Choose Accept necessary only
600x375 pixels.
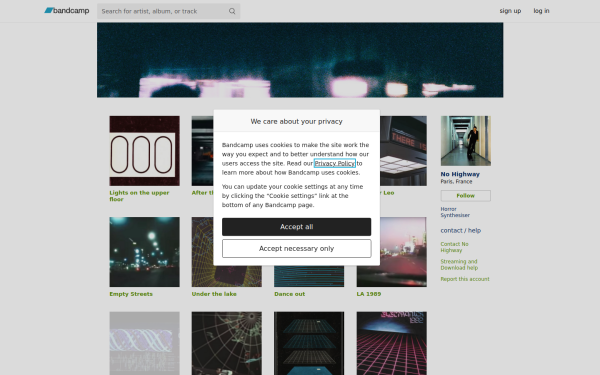tap(297, 249)
